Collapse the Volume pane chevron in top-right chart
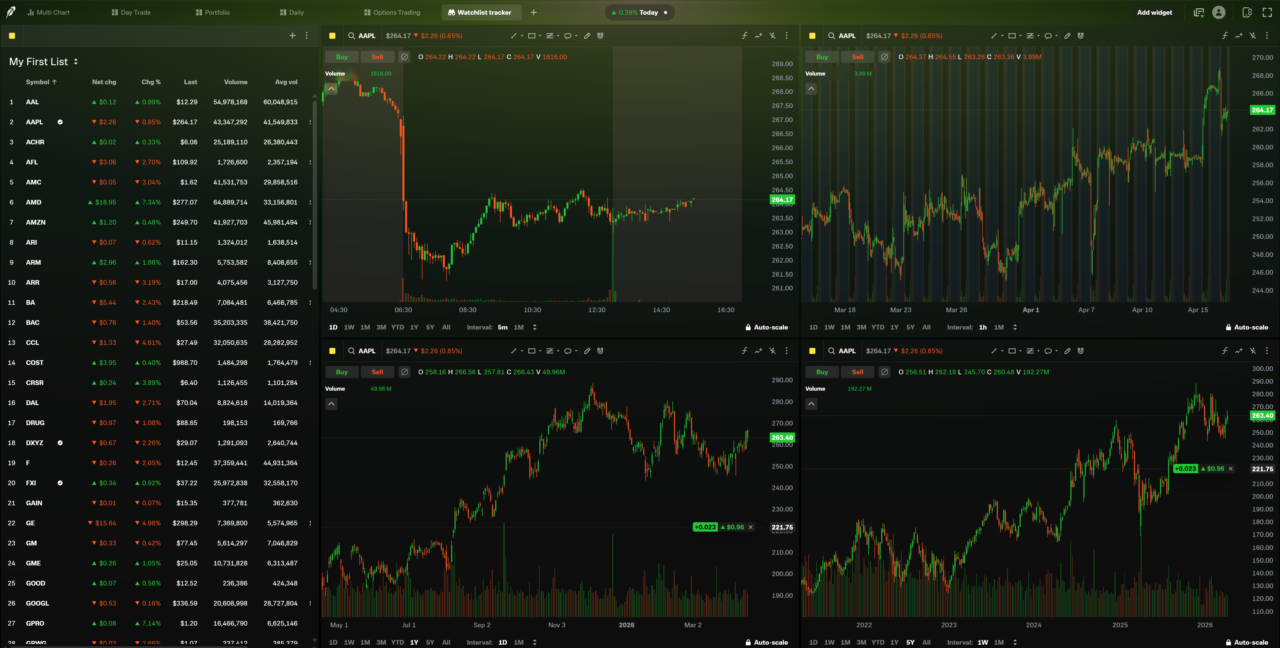Image resolution: width=1280 pixels, height=648 pixels. [x=811, y=89]
